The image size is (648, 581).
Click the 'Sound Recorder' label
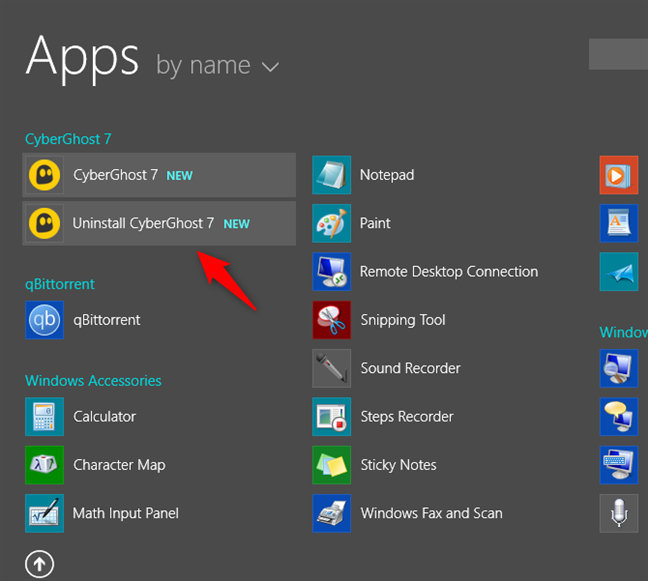coord(410,369)
